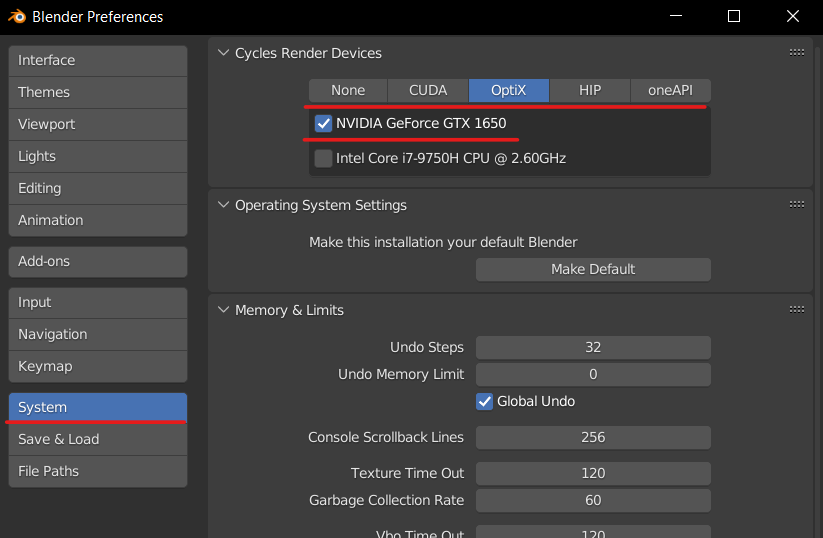Disable the NVIDIA GeForce GTX 1650 device
The image size is (823, 538).
point(323,123)
